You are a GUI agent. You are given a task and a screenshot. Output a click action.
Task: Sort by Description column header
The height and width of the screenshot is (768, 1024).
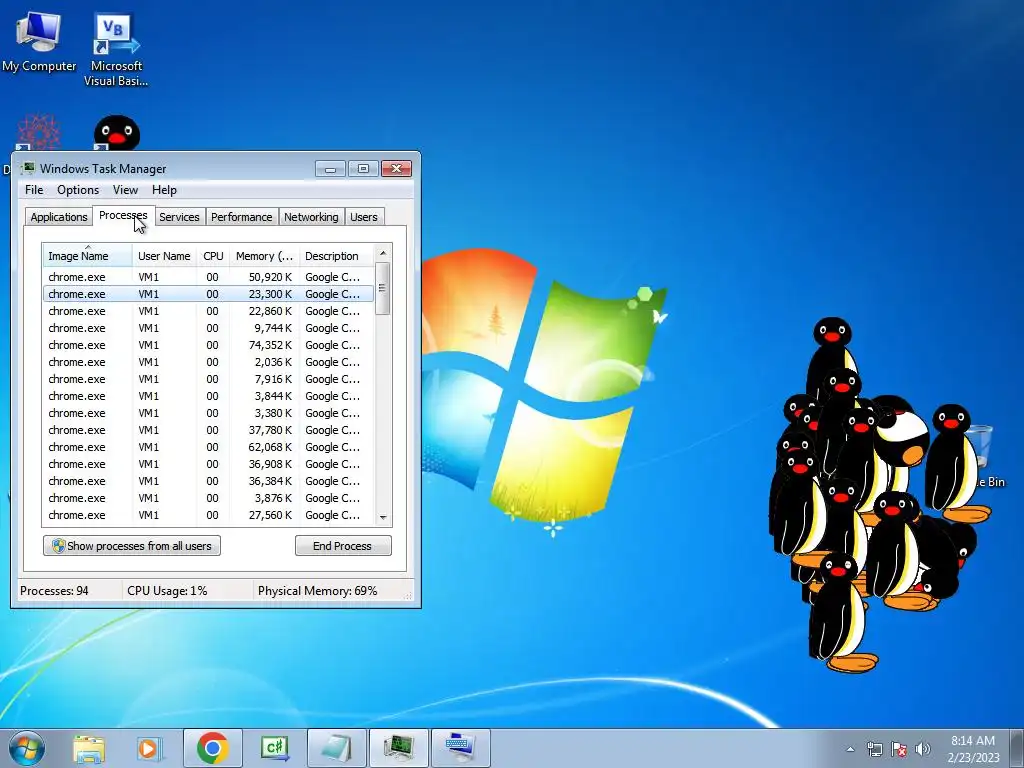click(336, 256)
